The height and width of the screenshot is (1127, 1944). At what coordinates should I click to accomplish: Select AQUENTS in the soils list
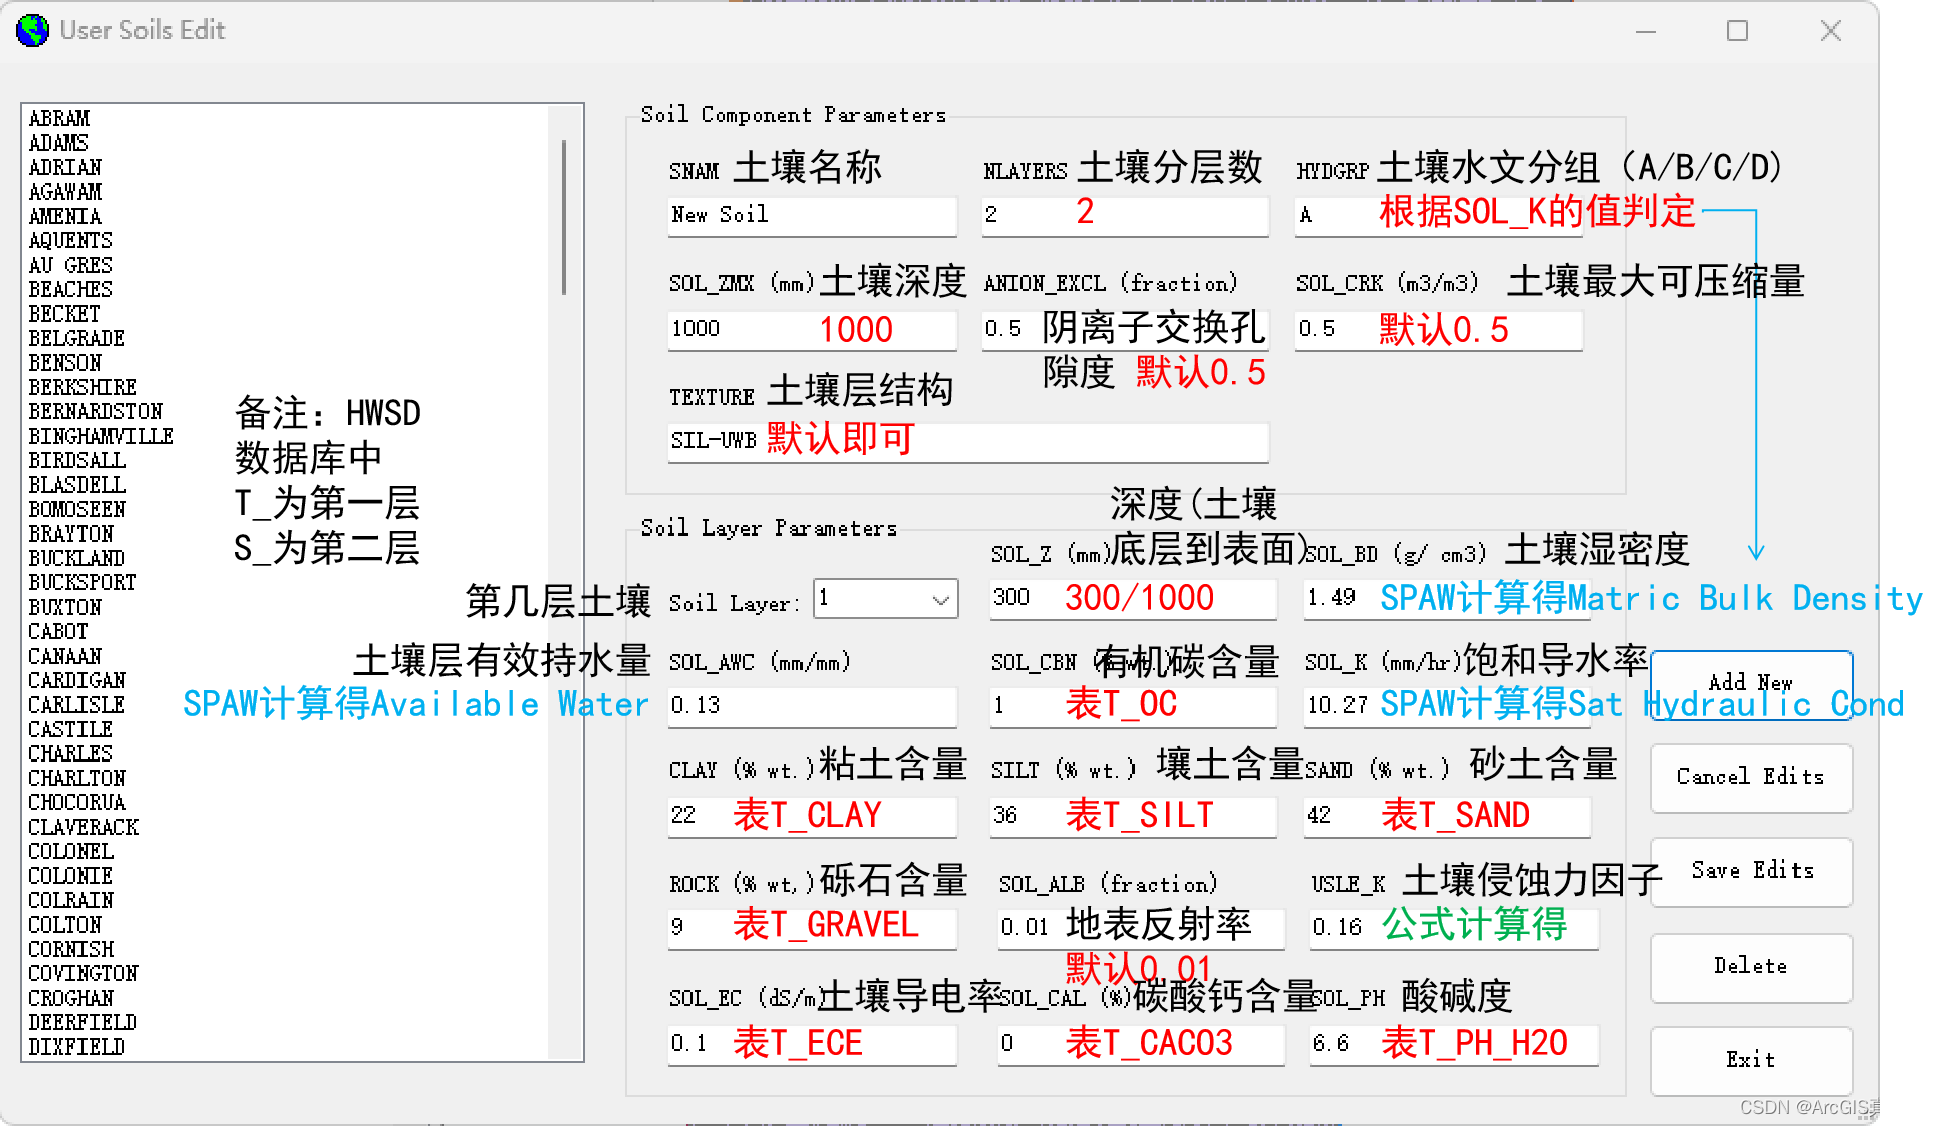pyautogui.click(x=70, y=241)
